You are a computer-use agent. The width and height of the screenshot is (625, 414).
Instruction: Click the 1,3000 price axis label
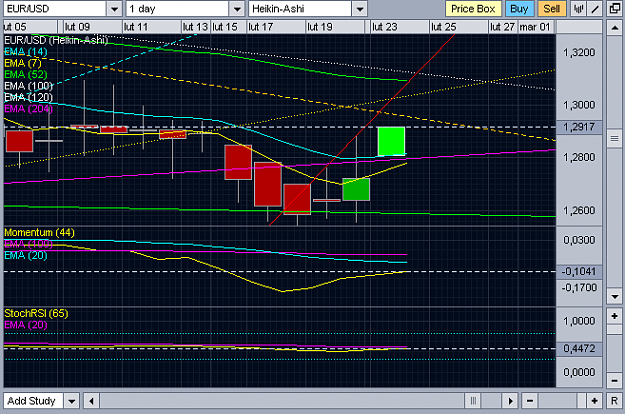(x=579, y=105)
